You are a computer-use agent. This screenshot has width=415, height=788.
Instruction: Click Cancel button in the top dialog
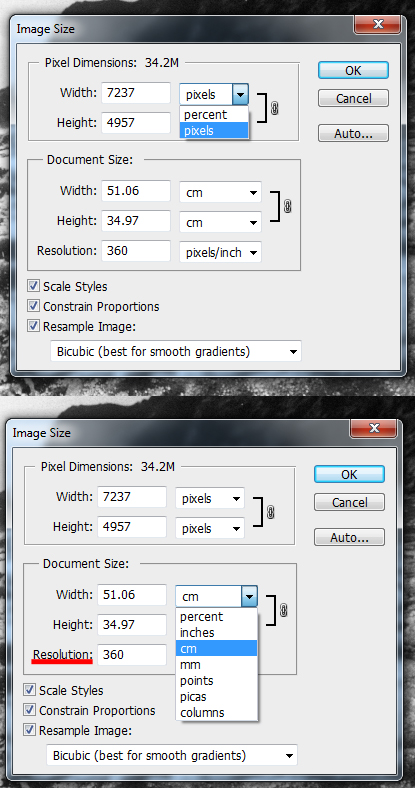(x=353, y=98)
